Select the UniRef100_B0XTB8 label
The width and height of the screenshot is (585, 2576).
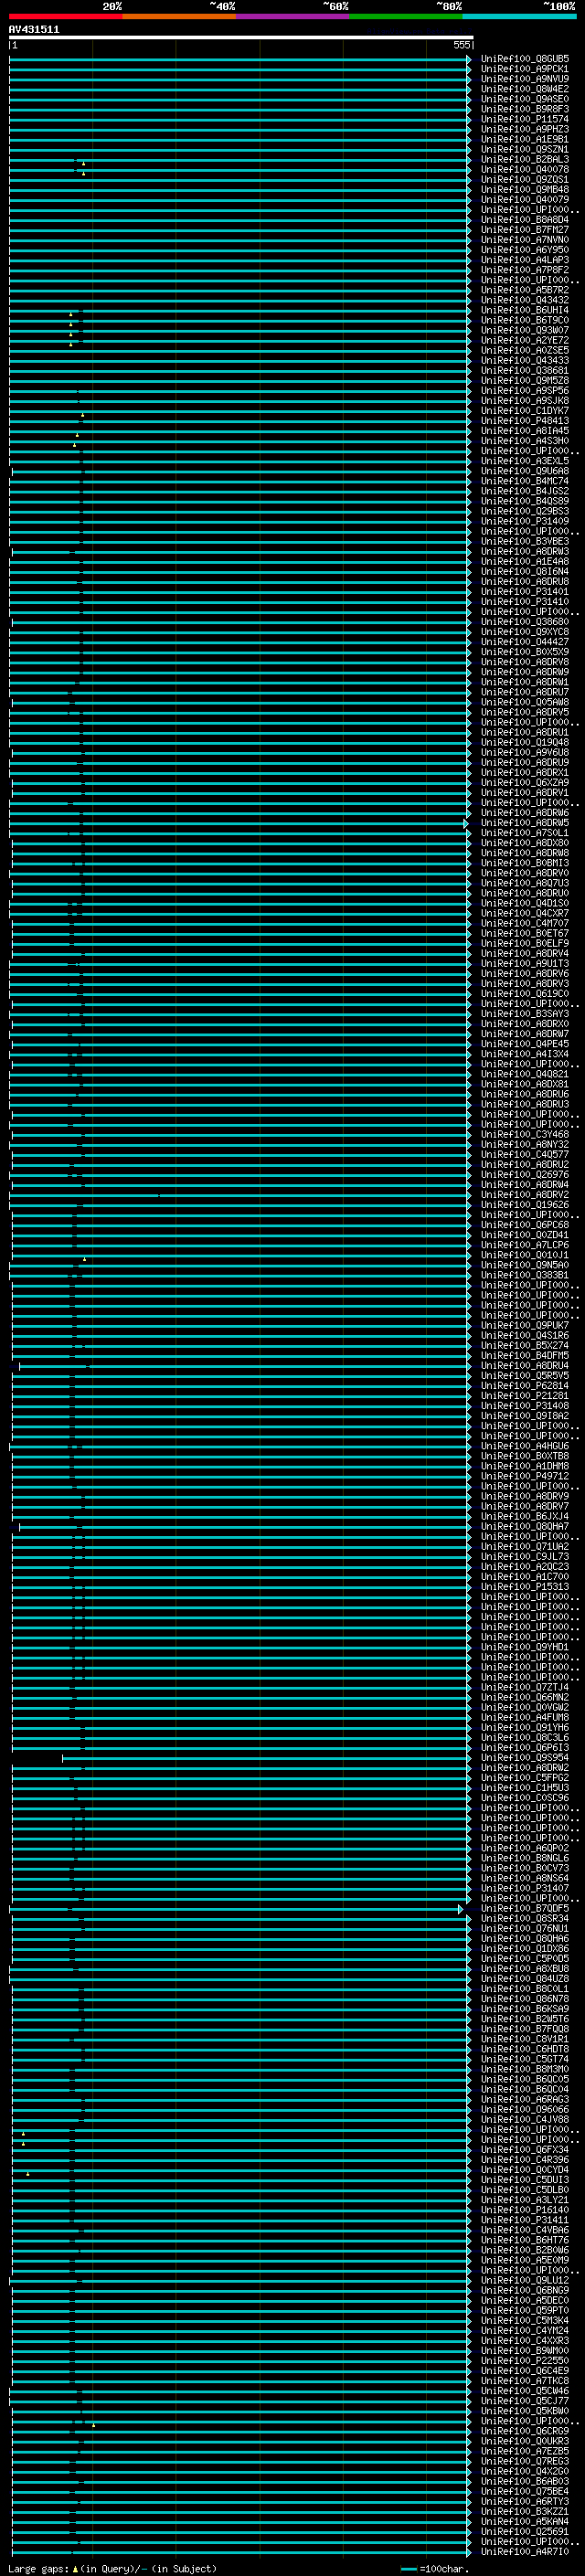pyautogui.click(x=525, y=1456)
